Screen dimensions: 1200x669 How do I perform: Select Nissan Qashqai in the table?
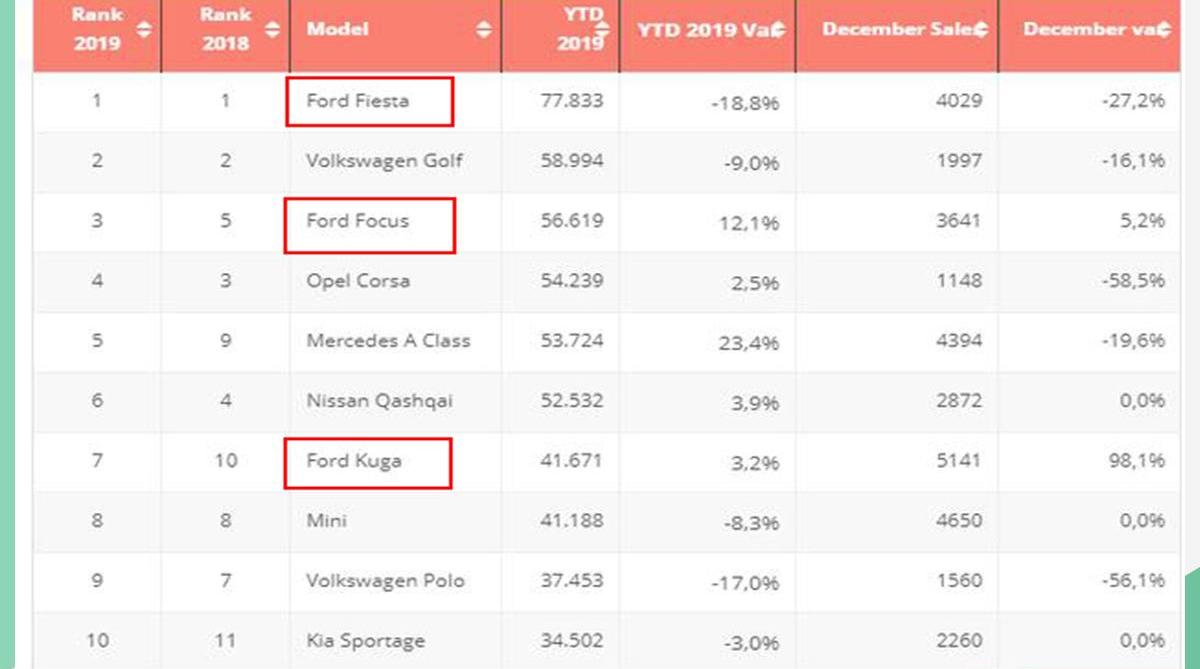(379, 401)
